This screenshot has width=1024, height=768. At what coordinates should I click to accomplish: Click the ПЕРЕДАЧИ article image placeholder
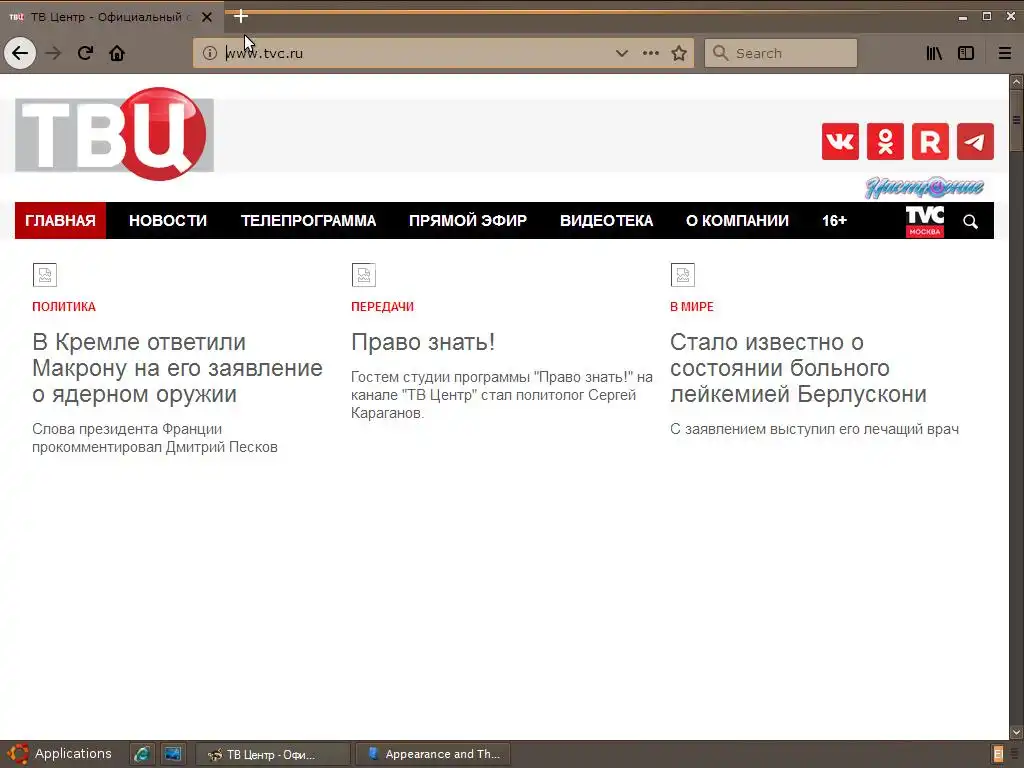click(363, 275)
